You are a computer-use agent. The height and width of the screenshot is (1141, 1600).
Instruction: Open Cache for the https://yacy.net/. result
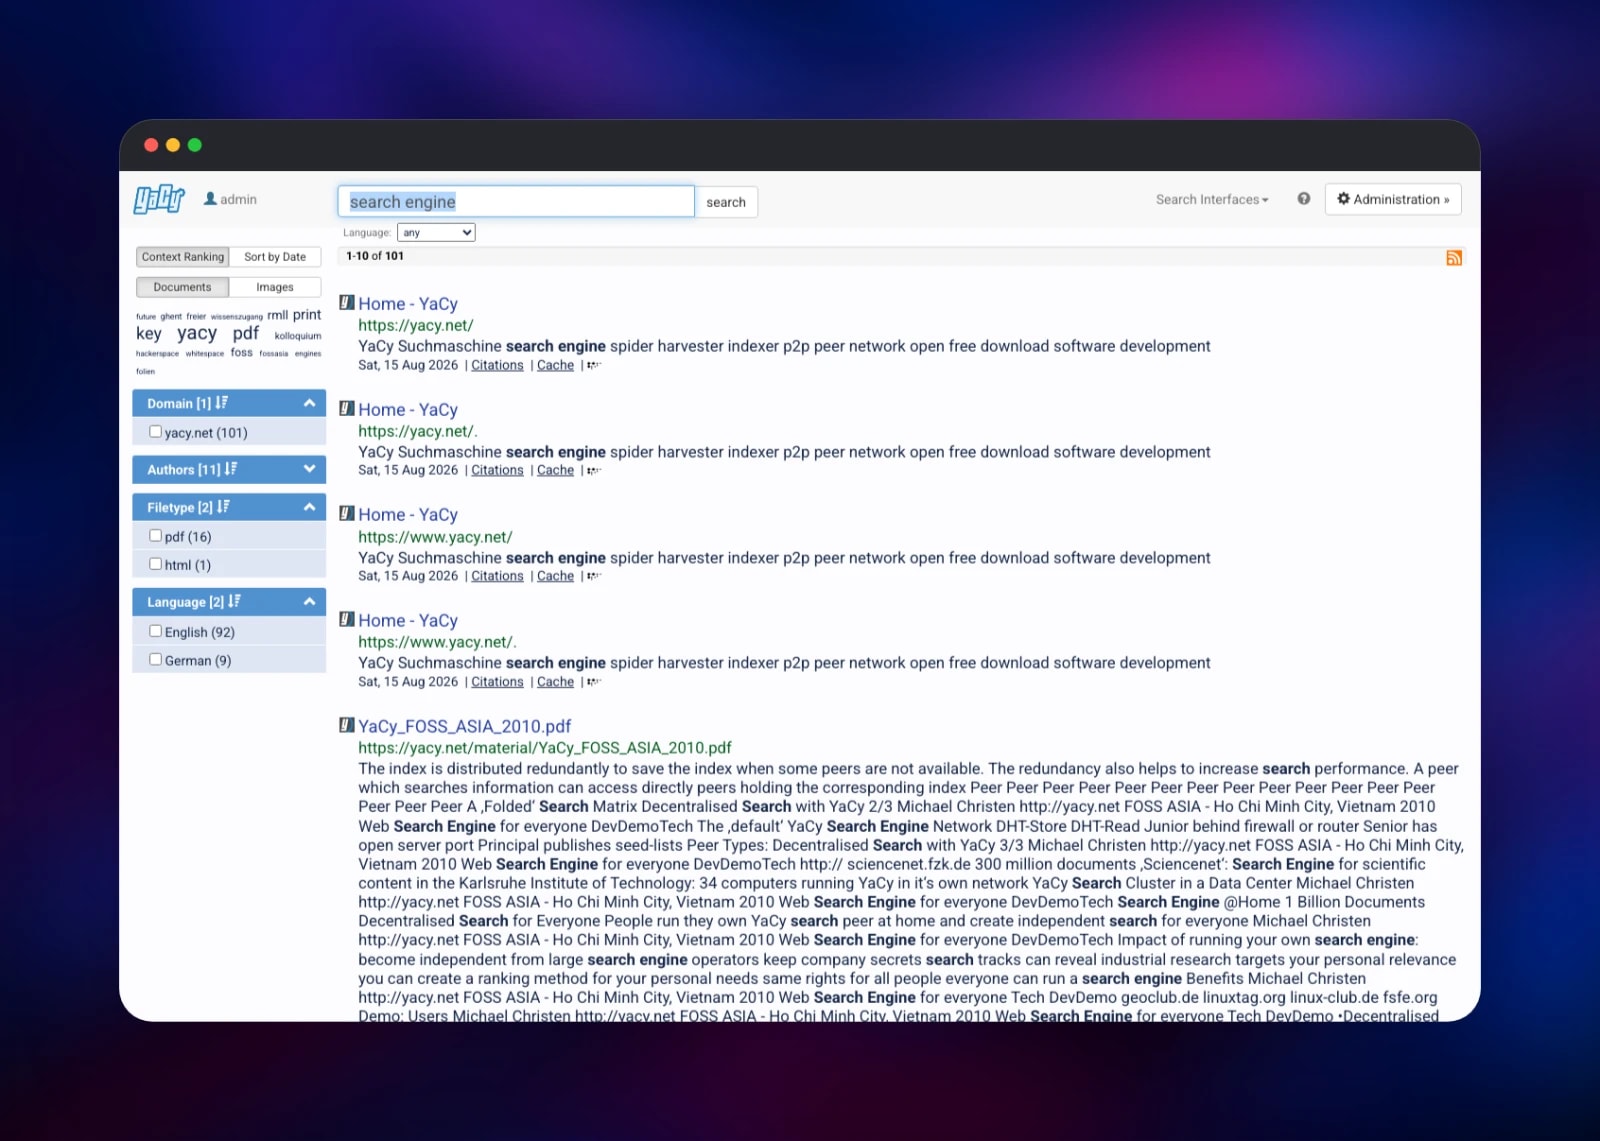pos(555,471)
